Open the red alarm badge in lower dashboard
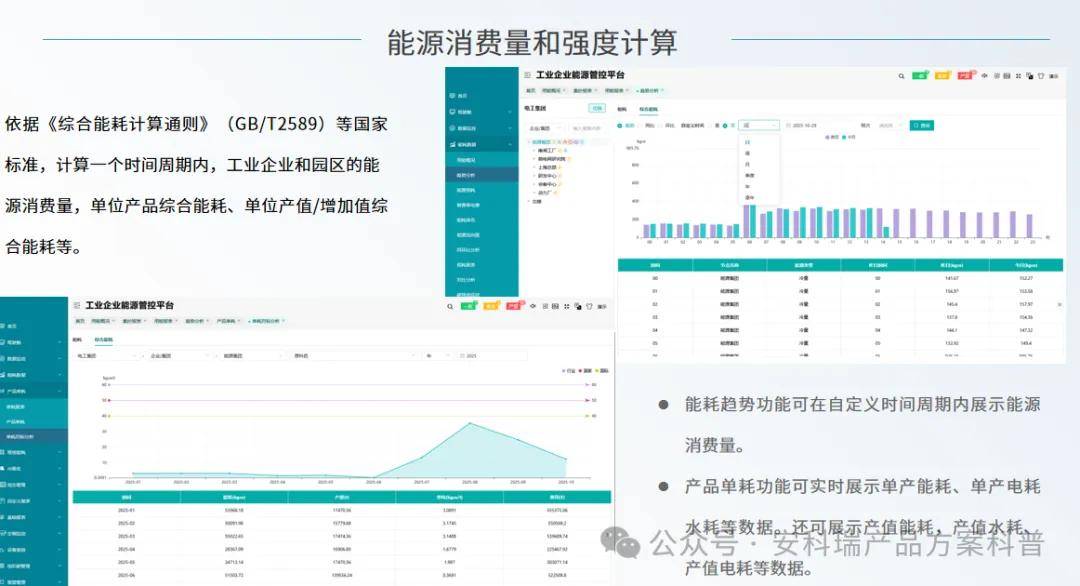This screenshot has height=586, width=1080. (515, 306)
